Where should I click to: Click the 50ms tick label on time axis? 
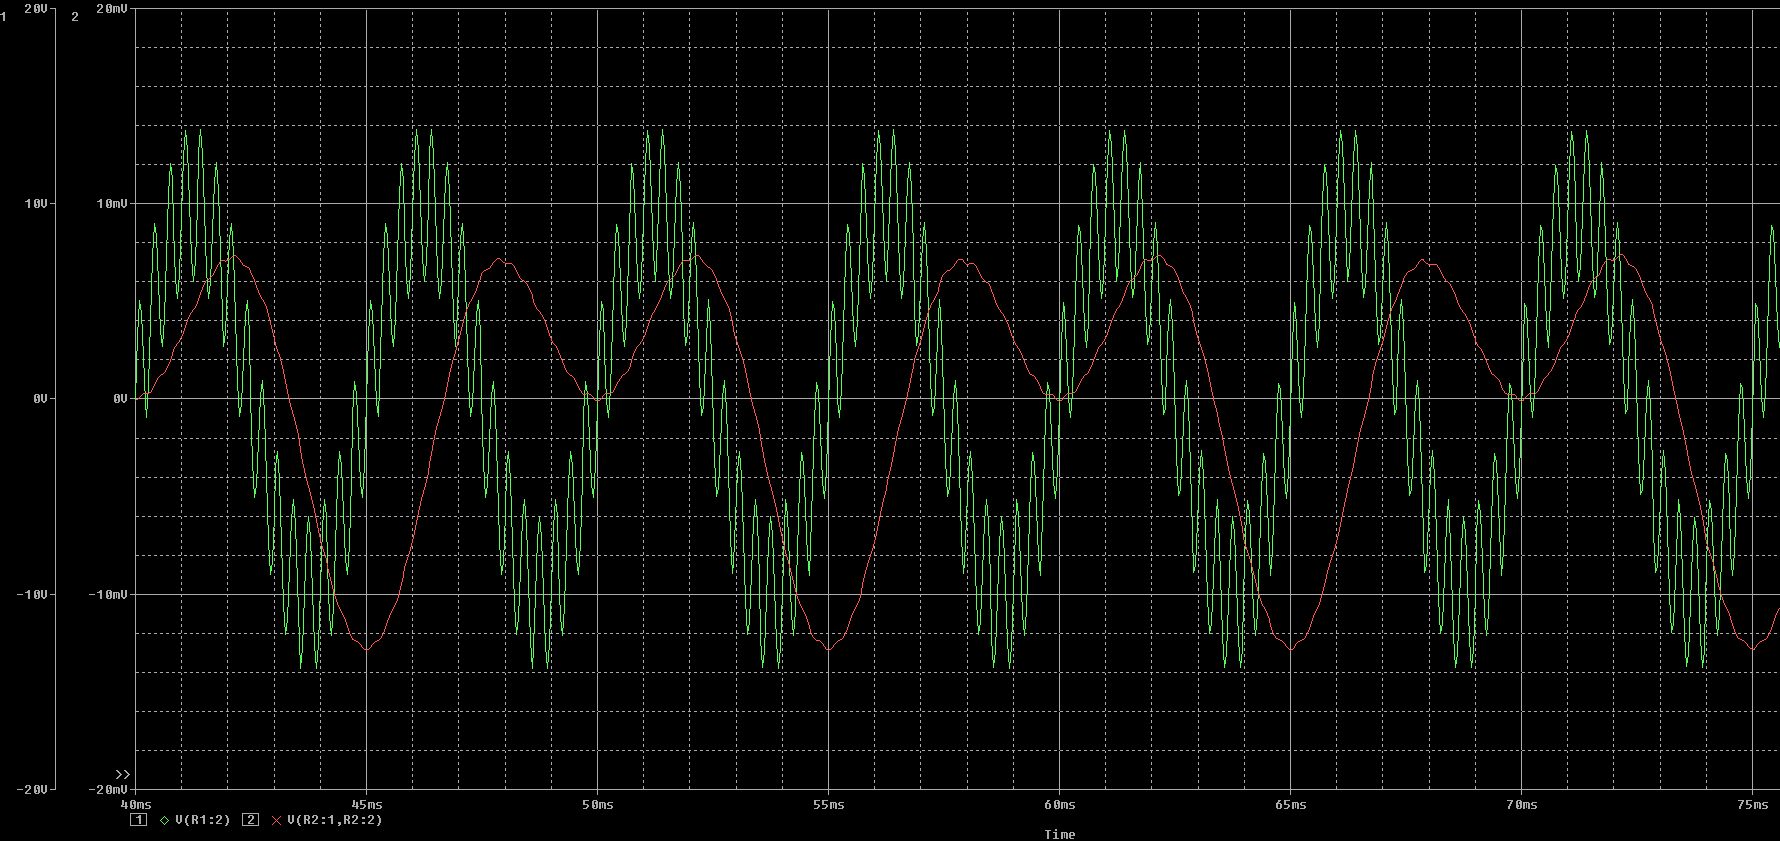click(x=598, y=805)
